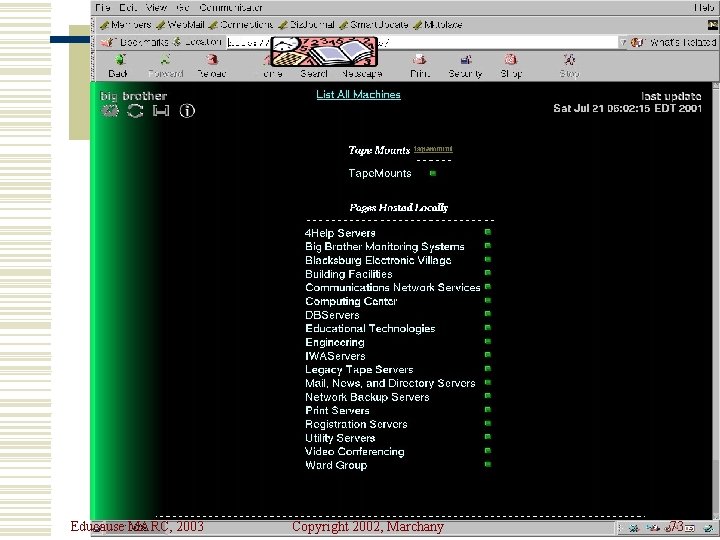Click status dot for Computing Center
Screen dimensions: 720x540
tap(488, 300)
